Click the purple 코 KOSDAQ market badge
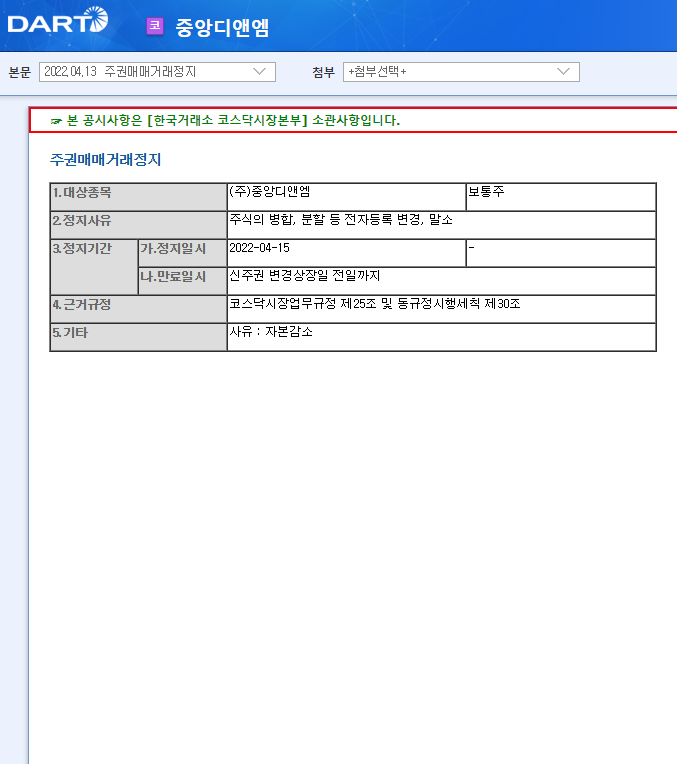This screenshot has height=764, width=677. coord(155,26)
